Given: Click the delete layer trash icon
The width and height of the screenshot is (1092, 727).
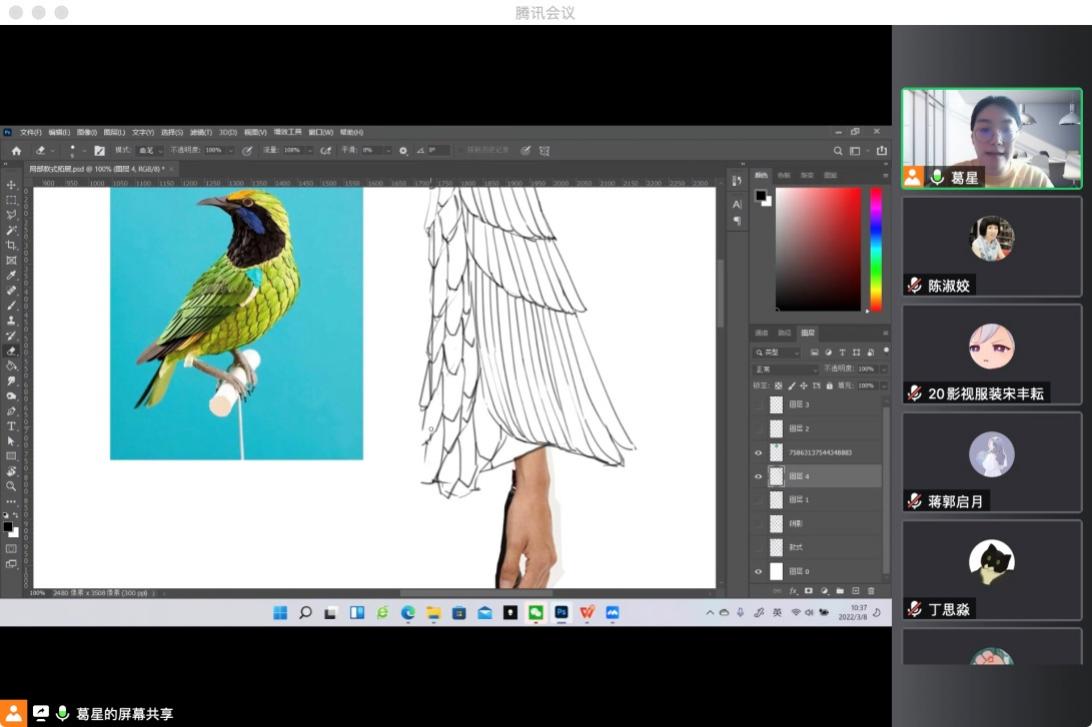Looking at the screenshot, I should point(870,591).
